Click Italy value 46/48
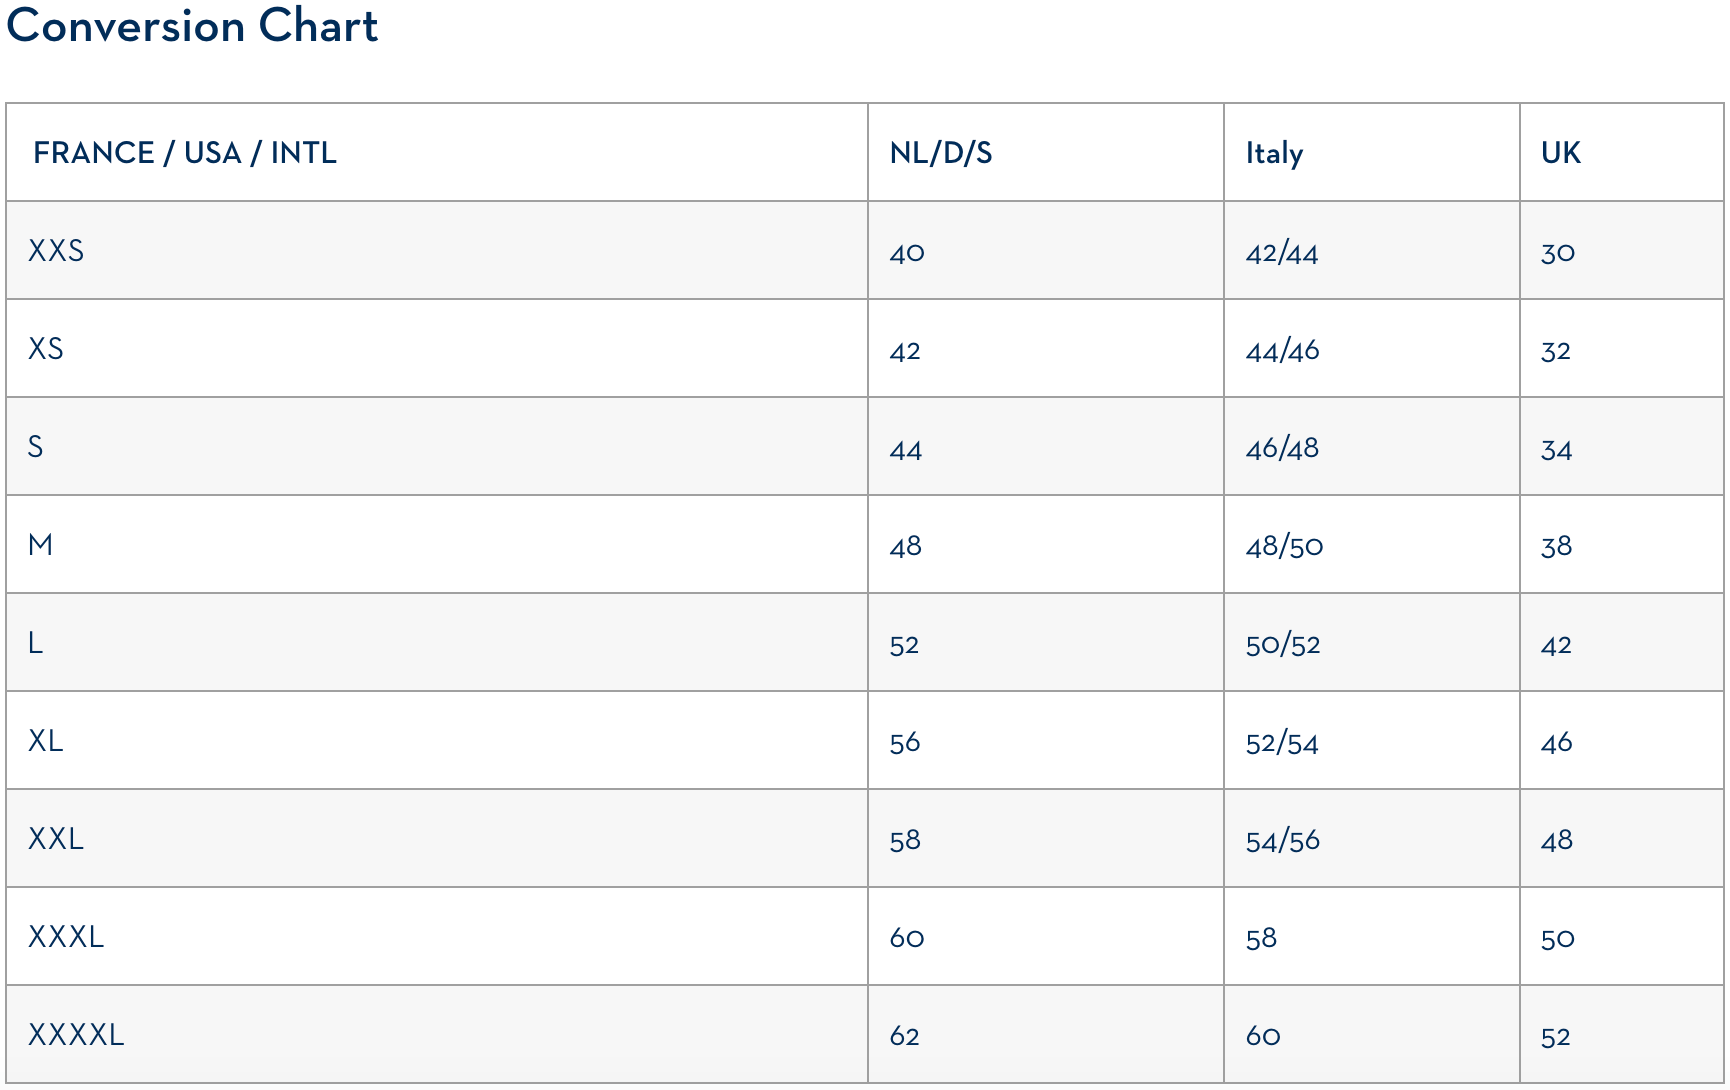This screenshot has height=1090, width=1730. pos(1281,448)
